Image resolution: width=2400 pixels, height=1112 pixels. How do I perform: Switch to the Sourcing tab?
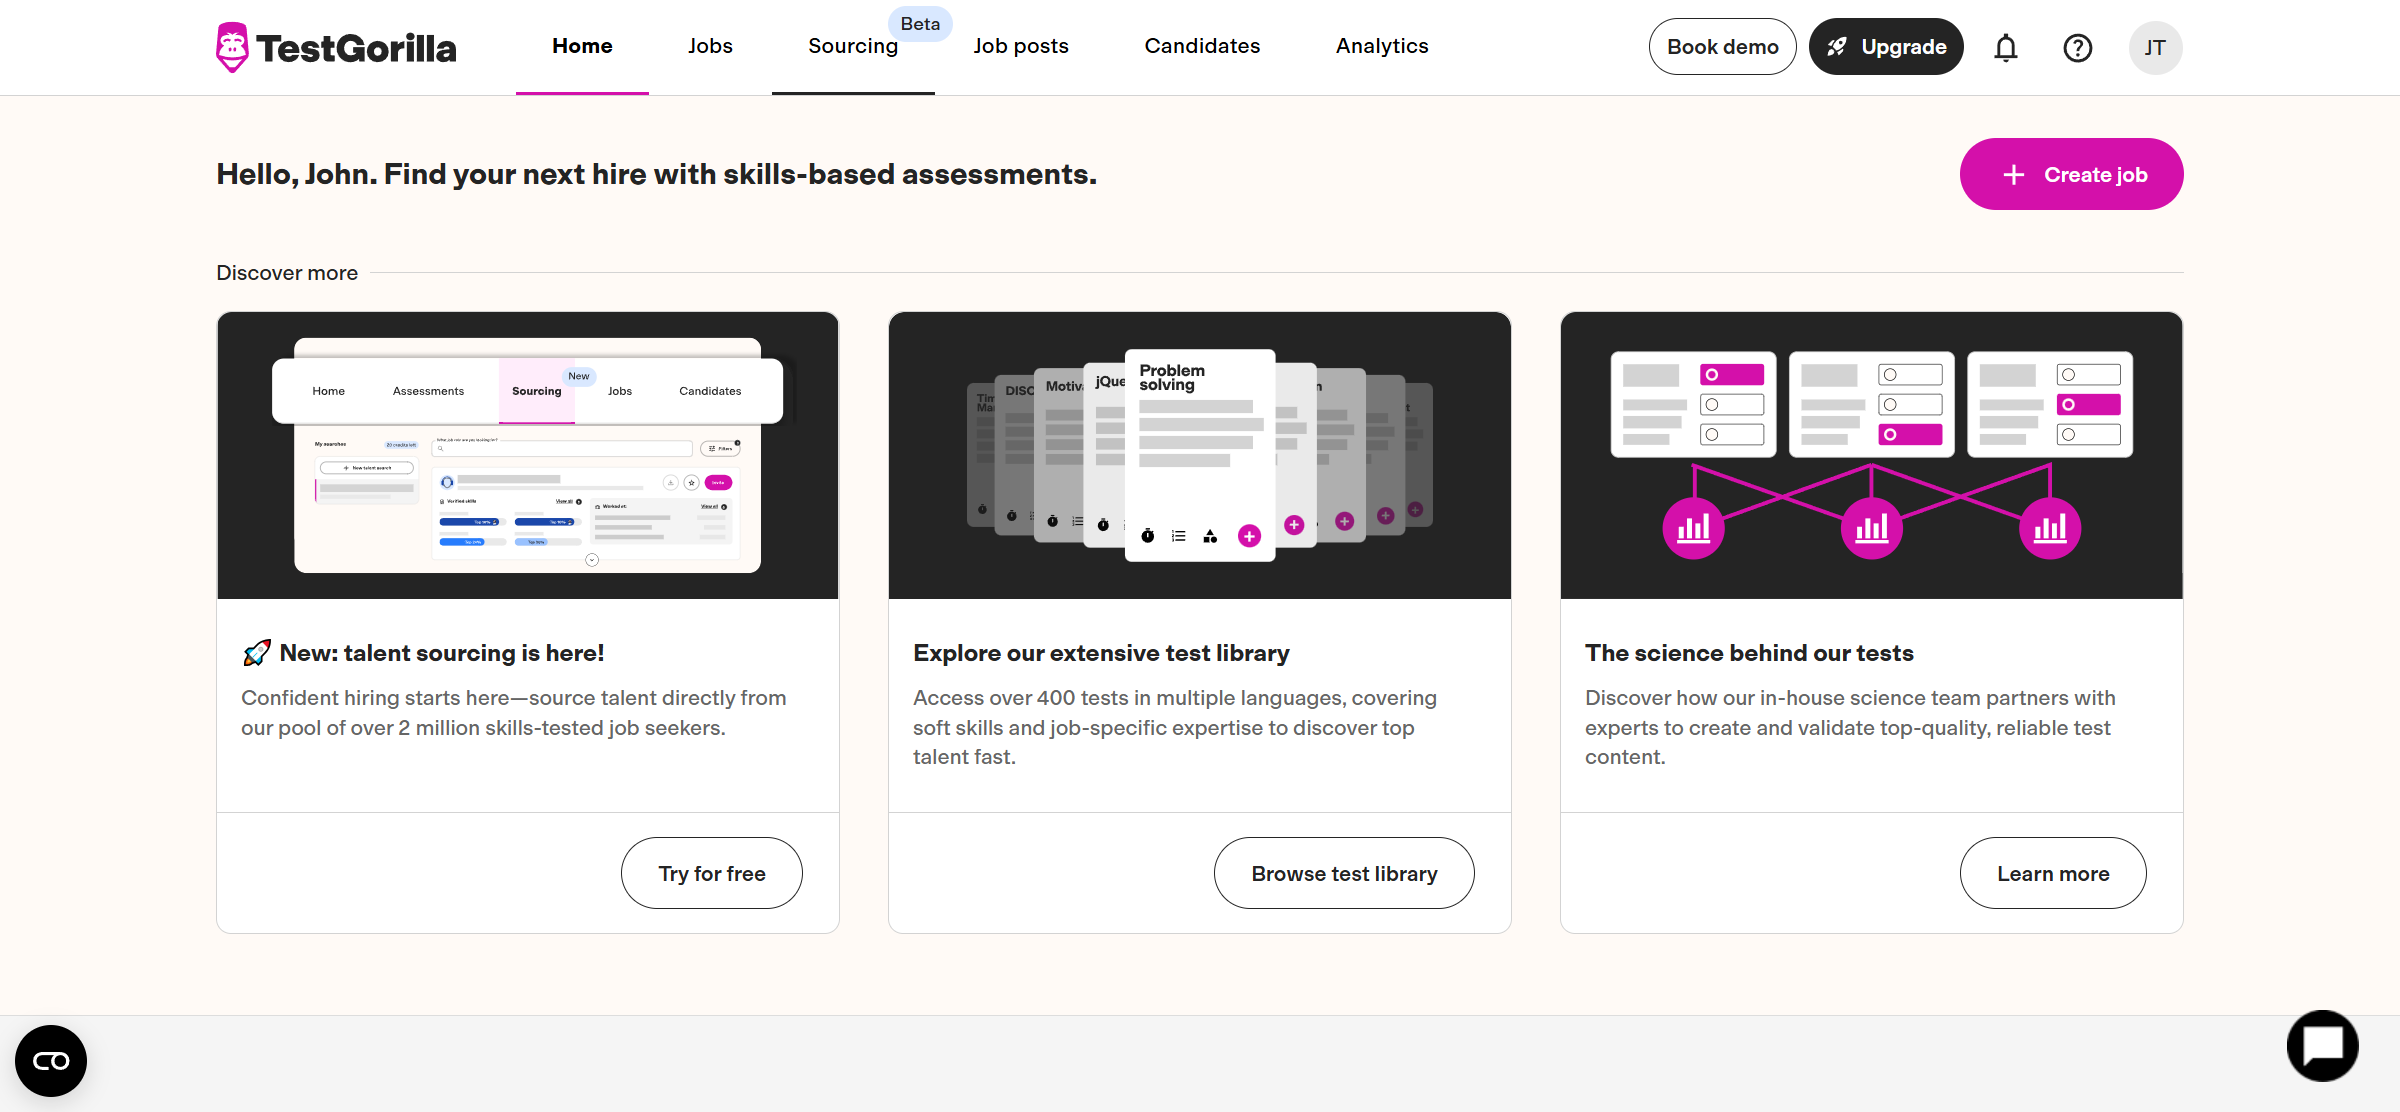pyautogui.click(x=853, y=46)
